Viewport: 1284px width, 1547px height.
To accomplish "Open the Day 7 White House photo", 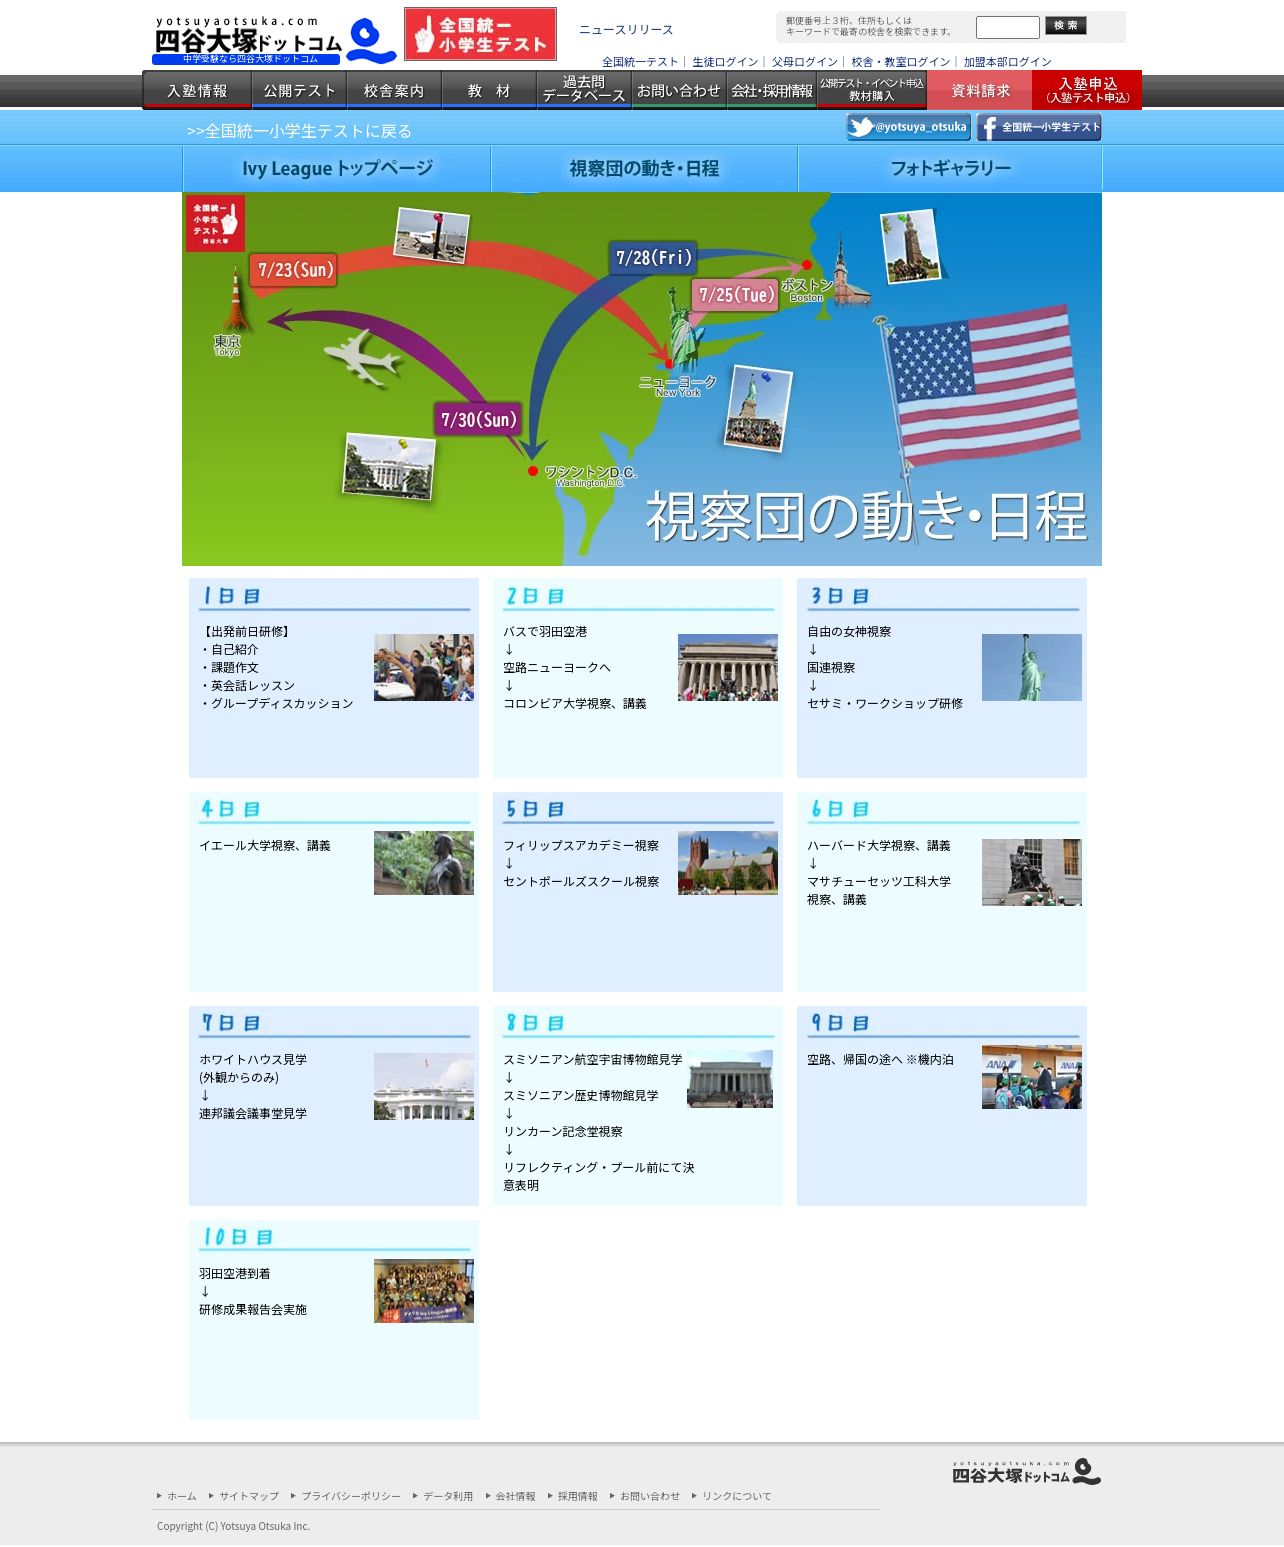I will (x=424, y=1086).
